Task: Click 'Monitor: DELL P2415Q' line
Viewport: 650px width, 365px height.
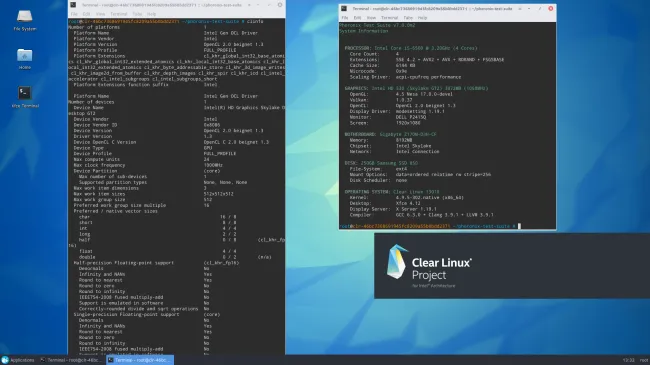Action: [x=388, y=117]
